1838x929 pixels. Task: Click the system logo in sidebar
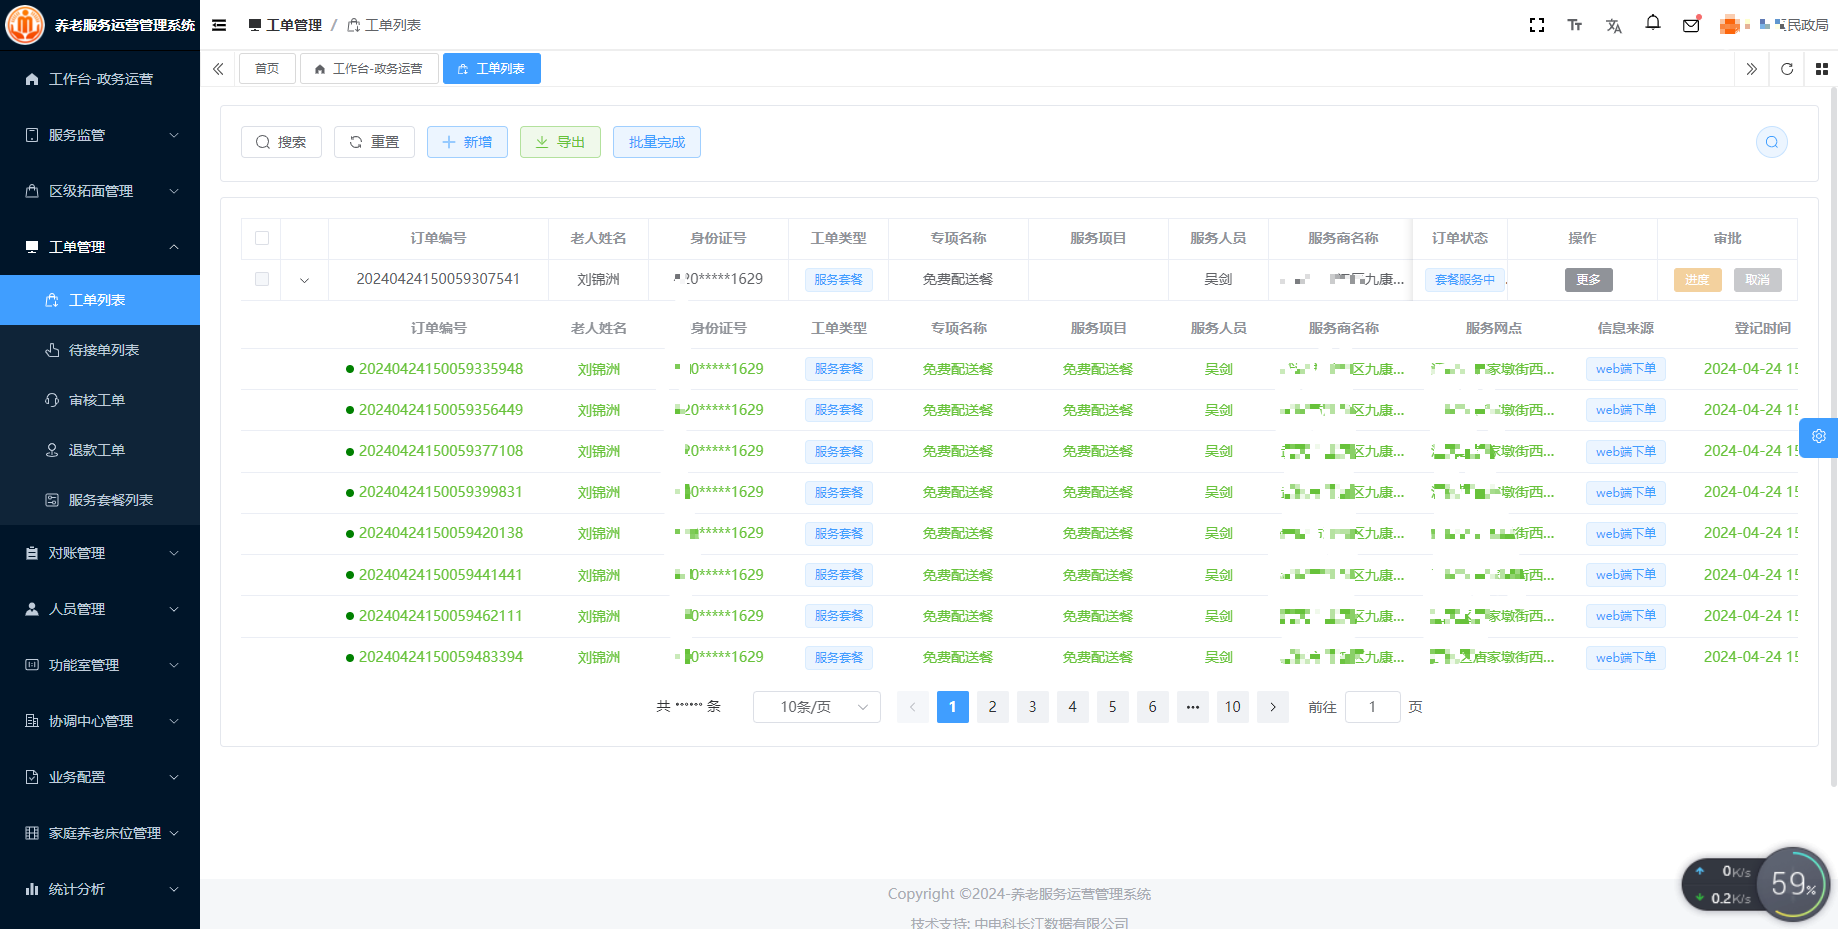click(25, 25)
